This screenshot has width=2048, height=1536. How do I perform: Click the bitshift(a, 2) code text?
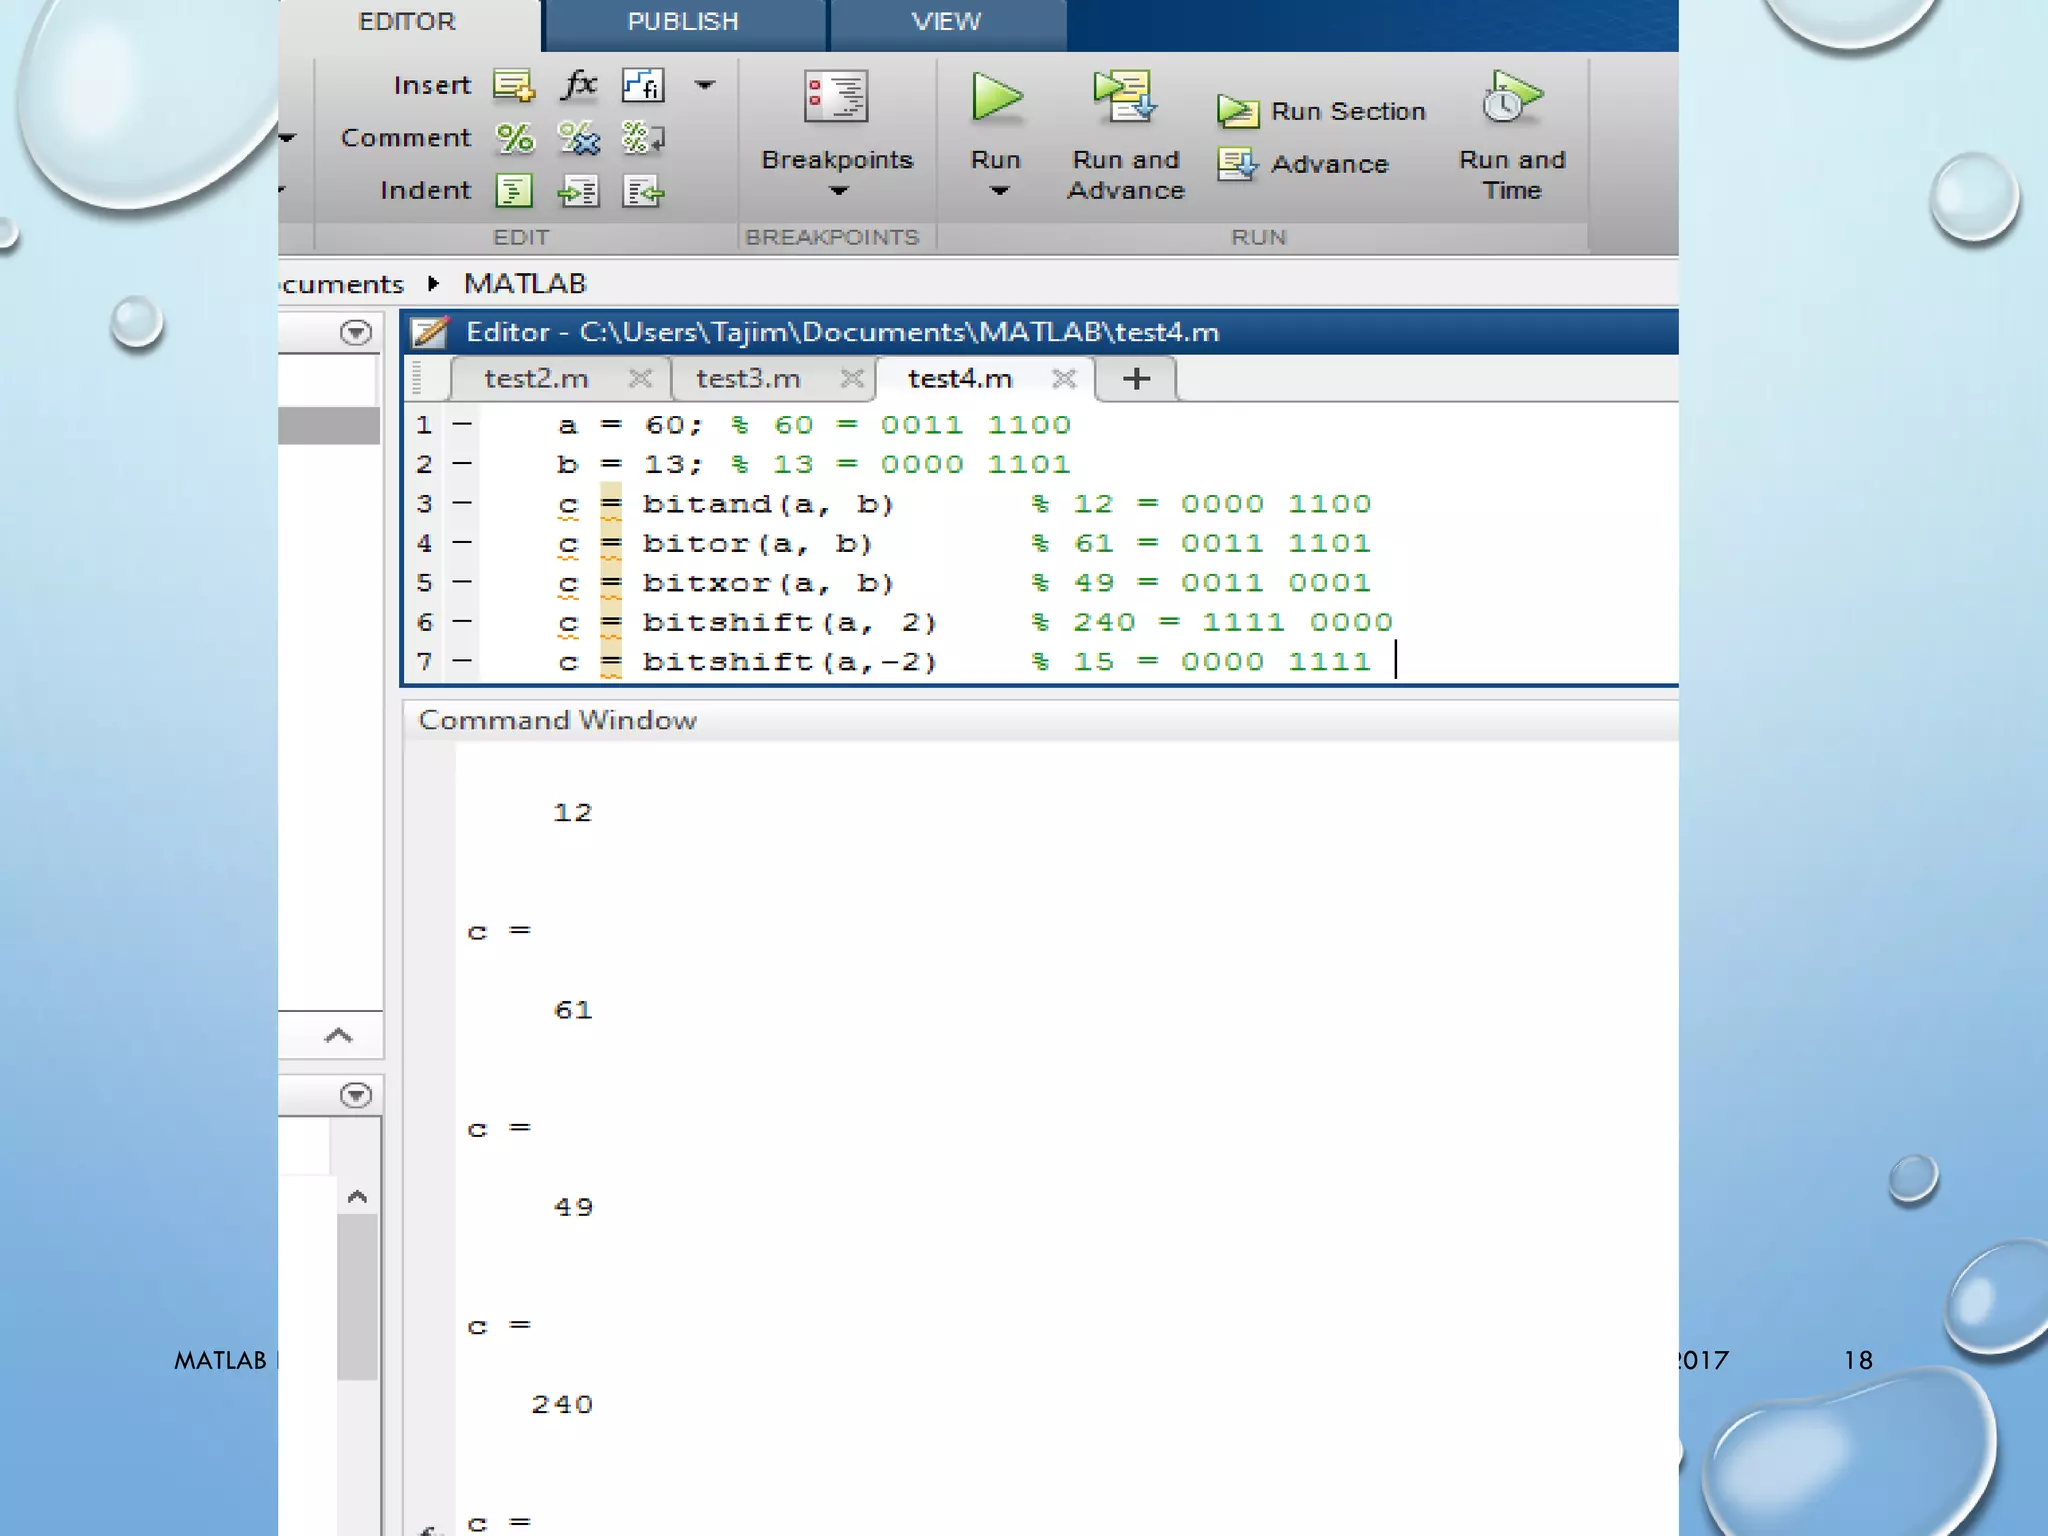790,622
